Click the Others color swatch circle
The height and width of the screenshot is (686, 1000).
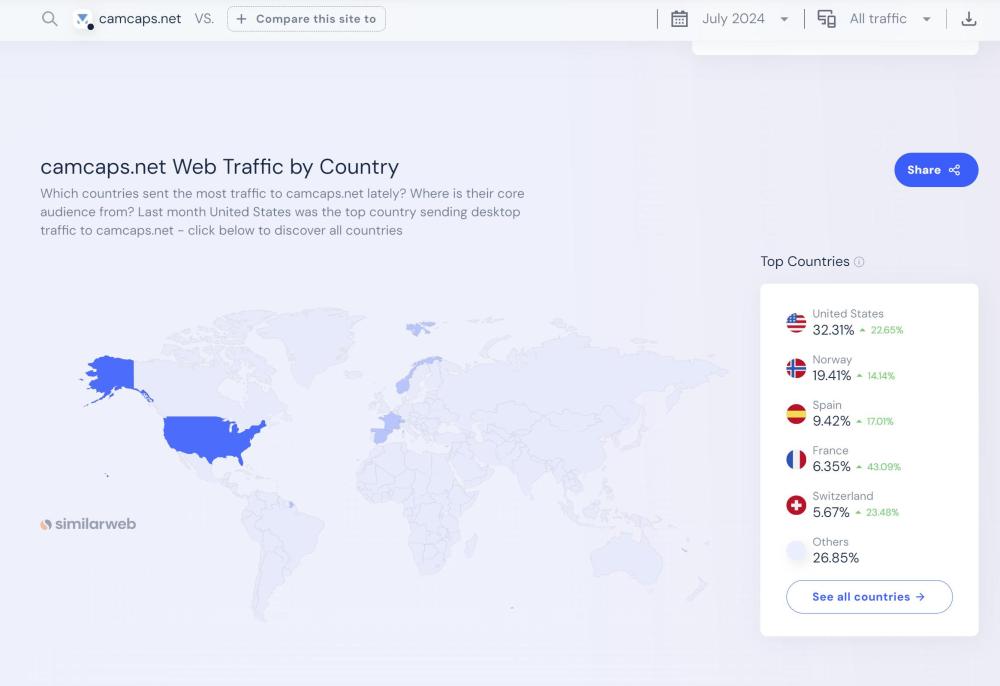796,550
